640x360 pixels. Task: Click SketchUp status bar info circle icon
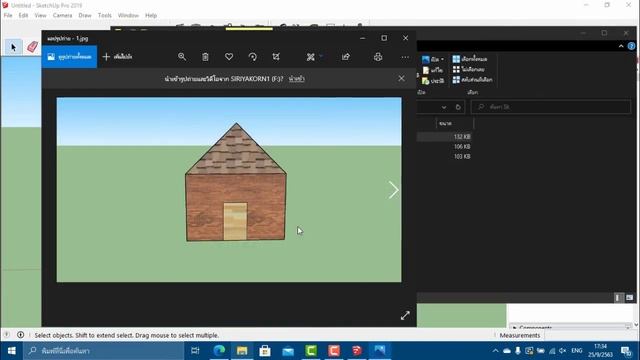(20, 335)
